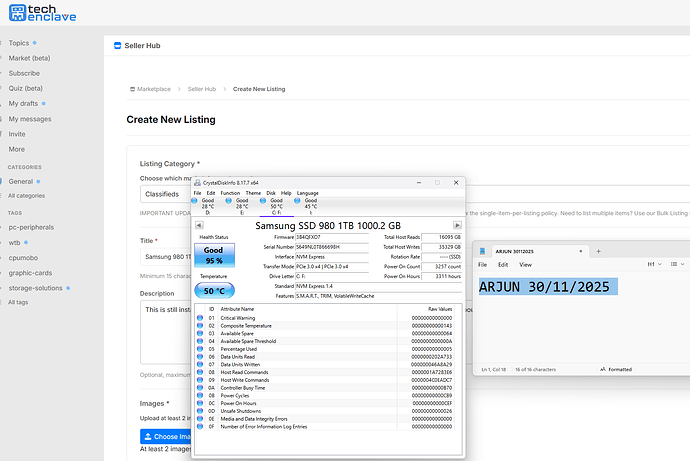Open the View menu in Notepad
Viewport: 690px width, 461px height.
(x=526, y=265)
